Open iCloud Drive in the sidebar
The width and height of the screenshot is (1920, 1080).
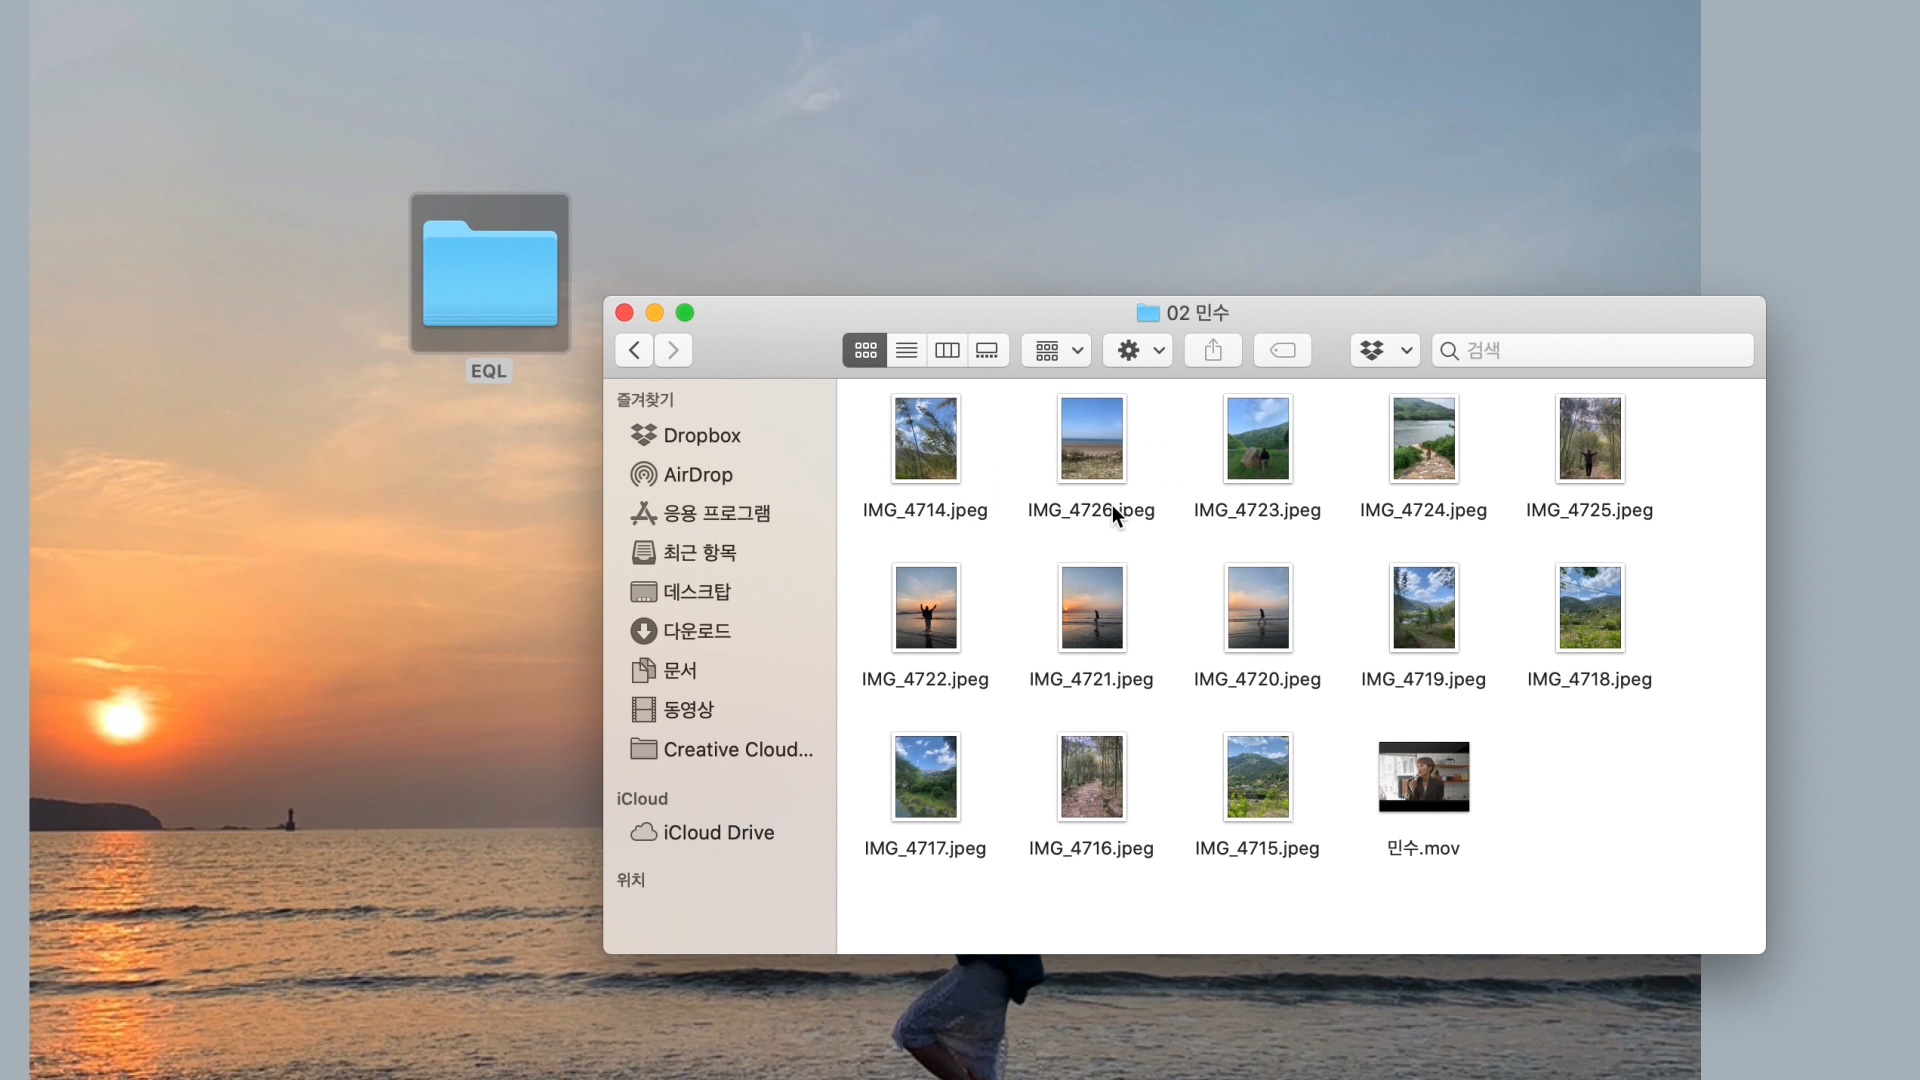pos(717,833)
